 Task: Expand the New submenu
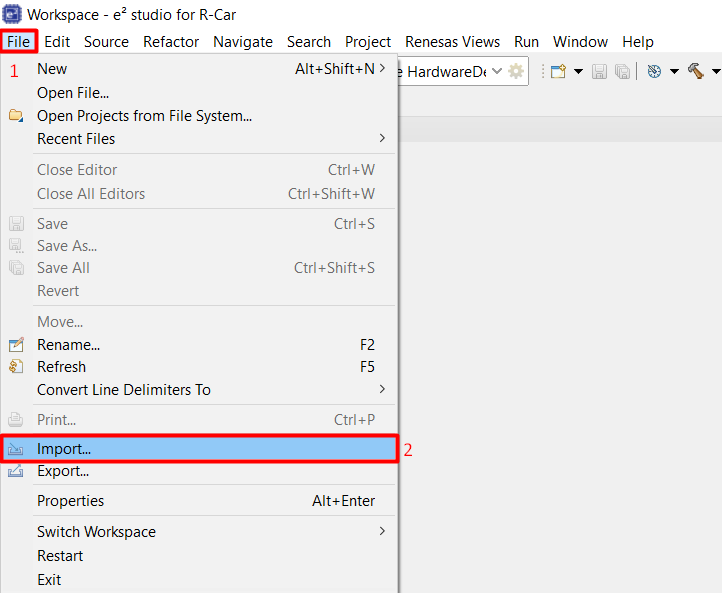point(200,69)
